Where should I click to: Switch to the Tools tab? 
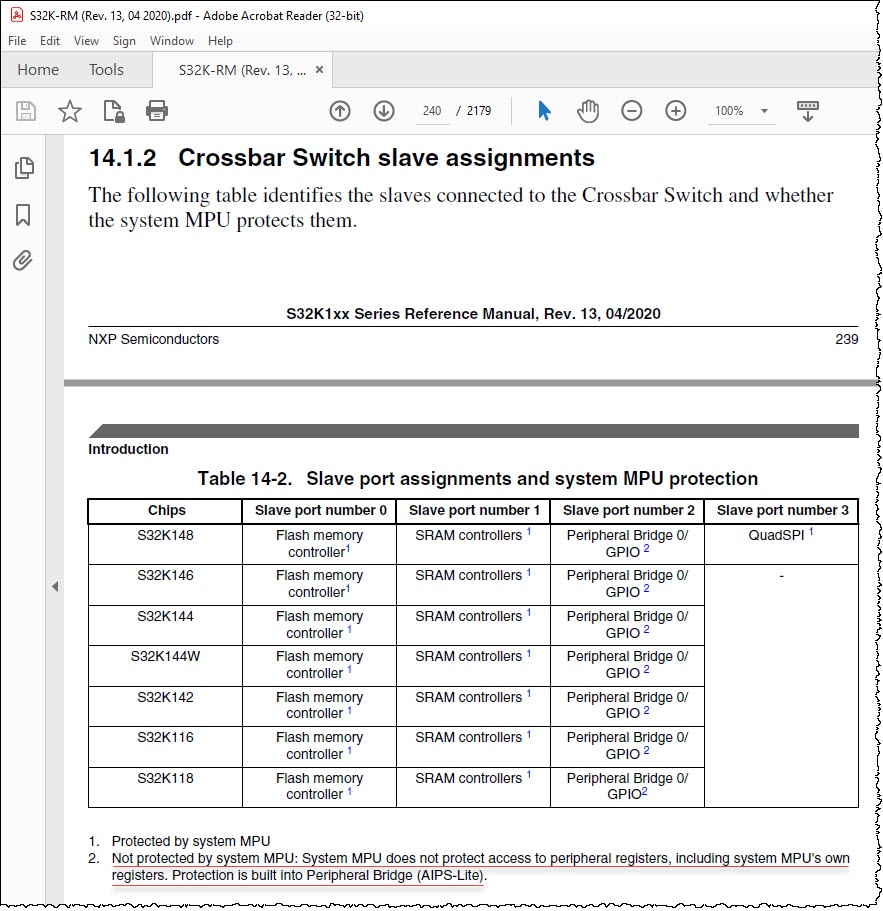(x=106, y=70)
